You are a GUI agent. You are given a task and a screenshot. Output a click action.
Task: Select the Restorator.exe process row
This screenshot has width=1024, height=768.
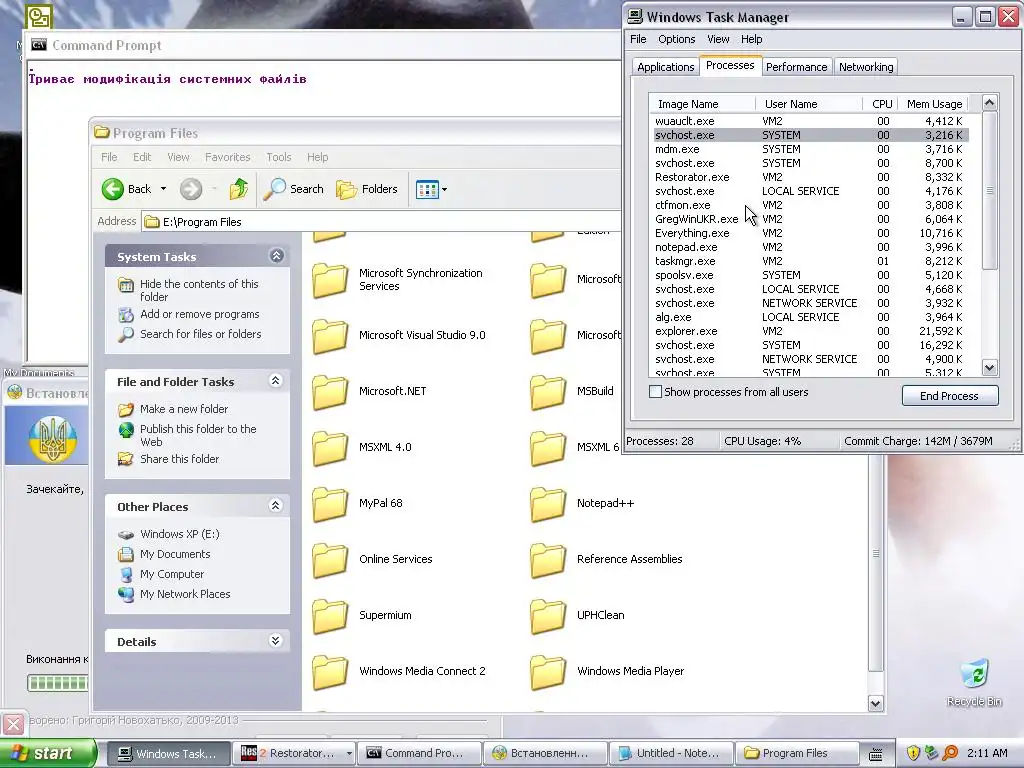point(810,177)
